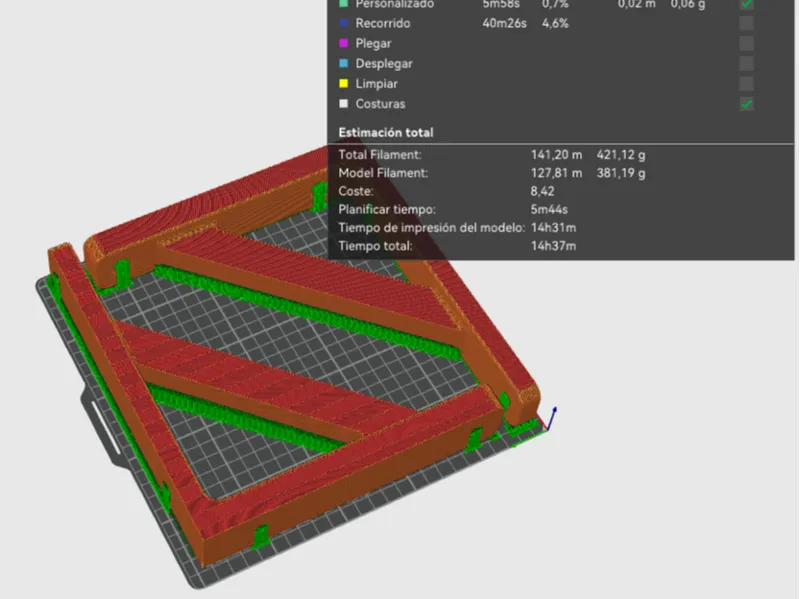Screen dimensions: 800x599
Task: Click the Coste value 8,42
Action: 542,192
